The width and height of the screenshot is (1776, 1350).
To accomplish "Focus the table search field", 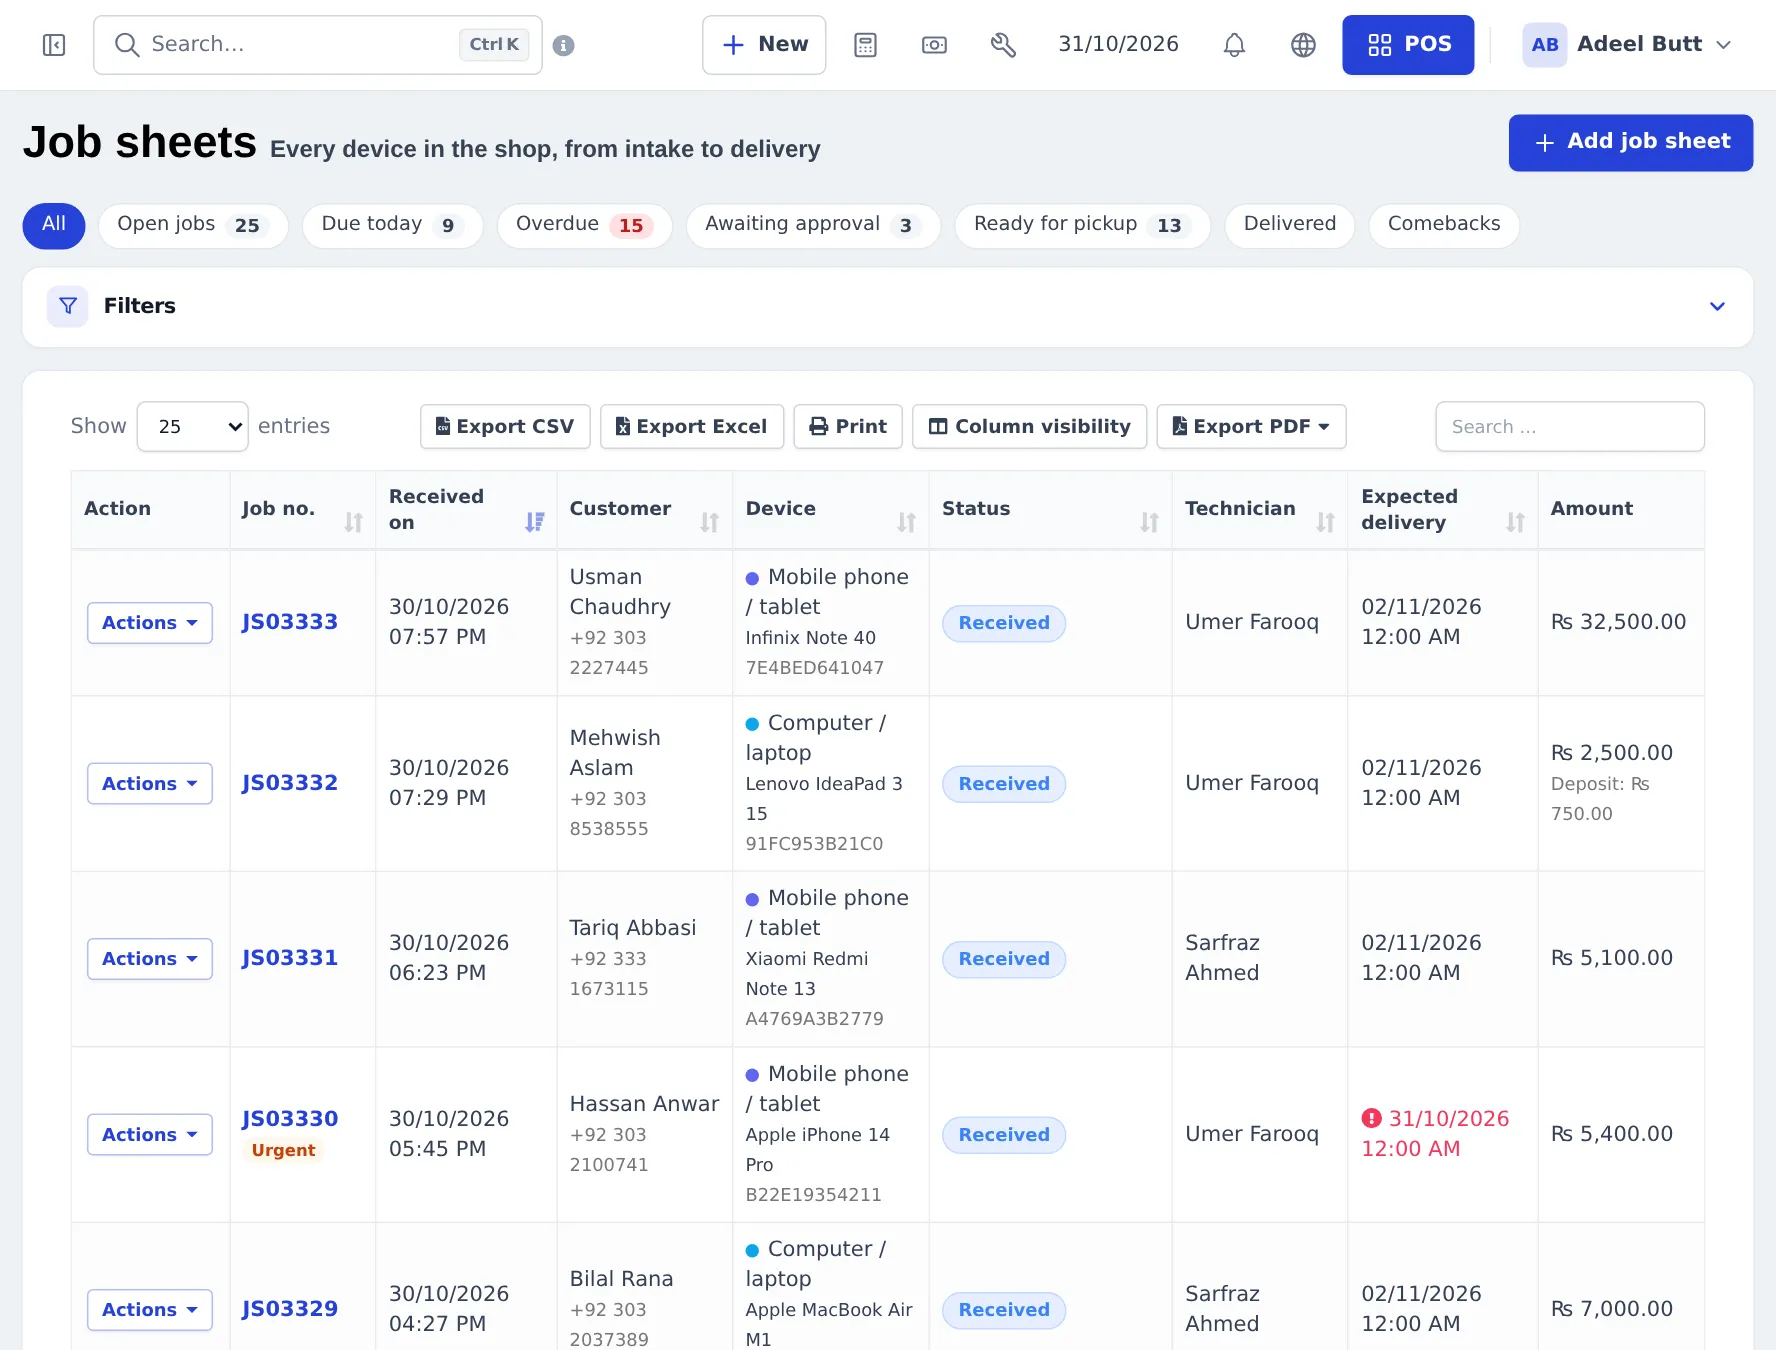I will 1569,427.
